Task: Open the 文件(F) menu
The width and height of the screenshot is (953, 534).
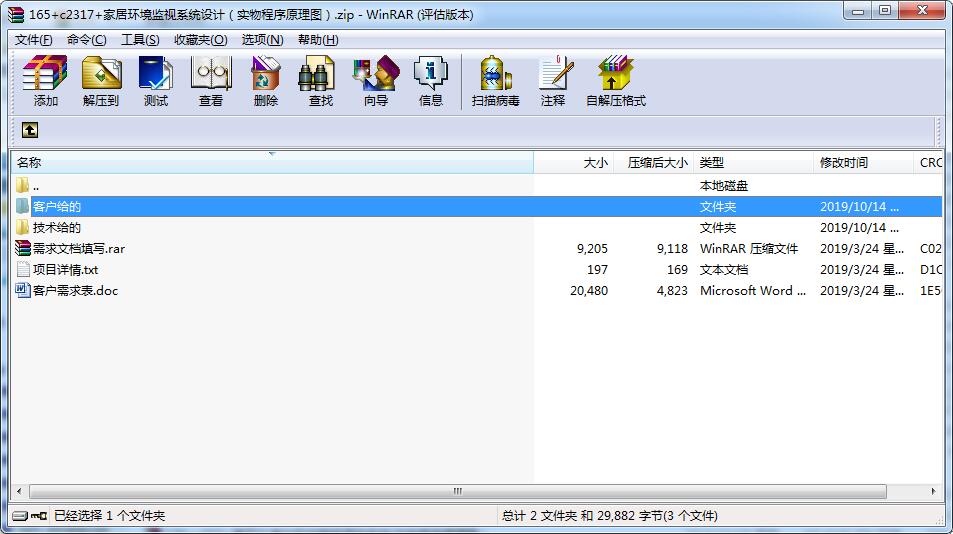Action: [x=33, y=40]
